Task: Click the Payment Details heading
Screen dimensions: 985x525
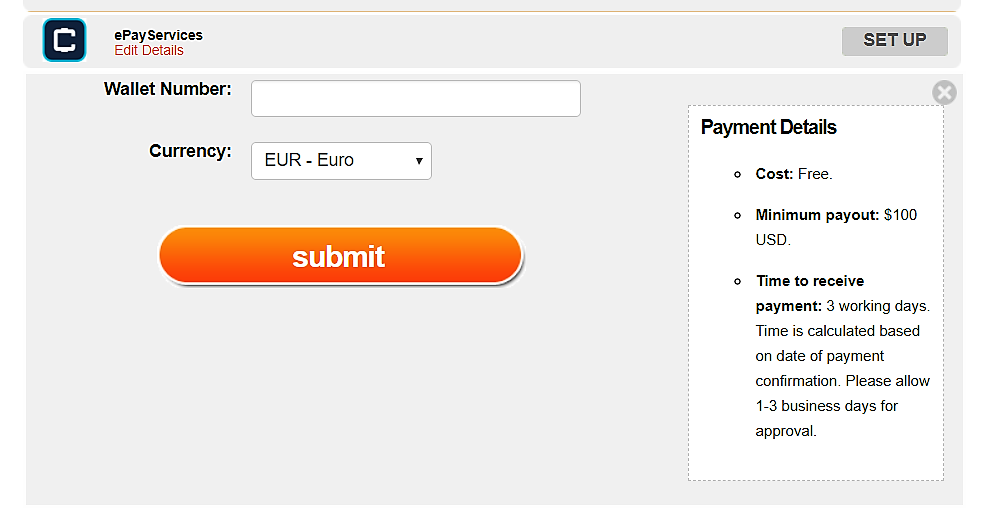Action: pos(768,127)
